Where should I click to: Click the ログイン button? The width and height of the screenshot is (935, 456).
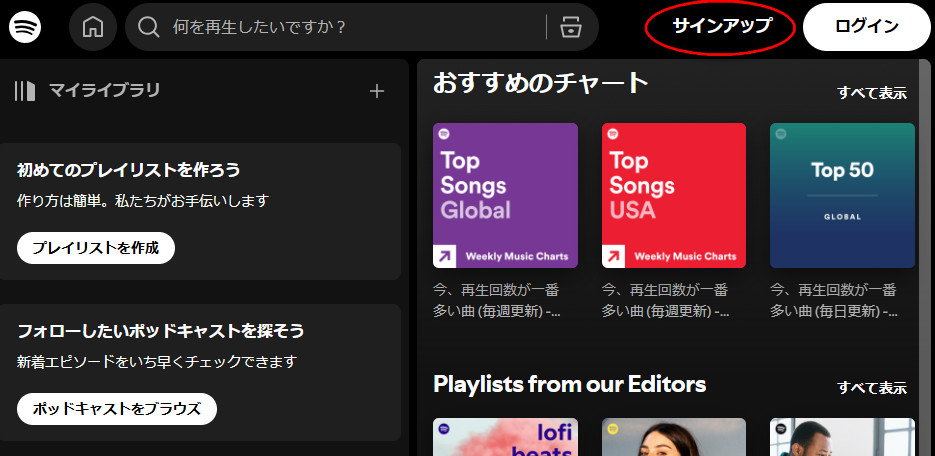[866, 27]
